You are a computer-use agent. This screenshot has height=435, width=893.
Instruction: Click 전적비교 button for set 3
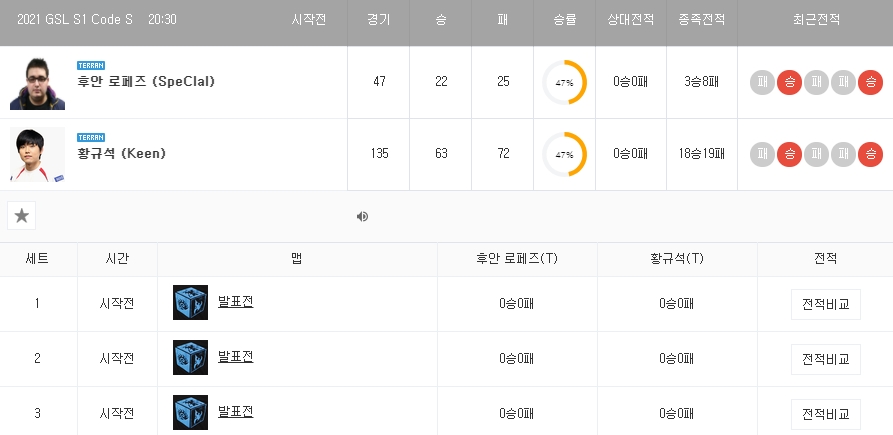click(x=825, y=414)
